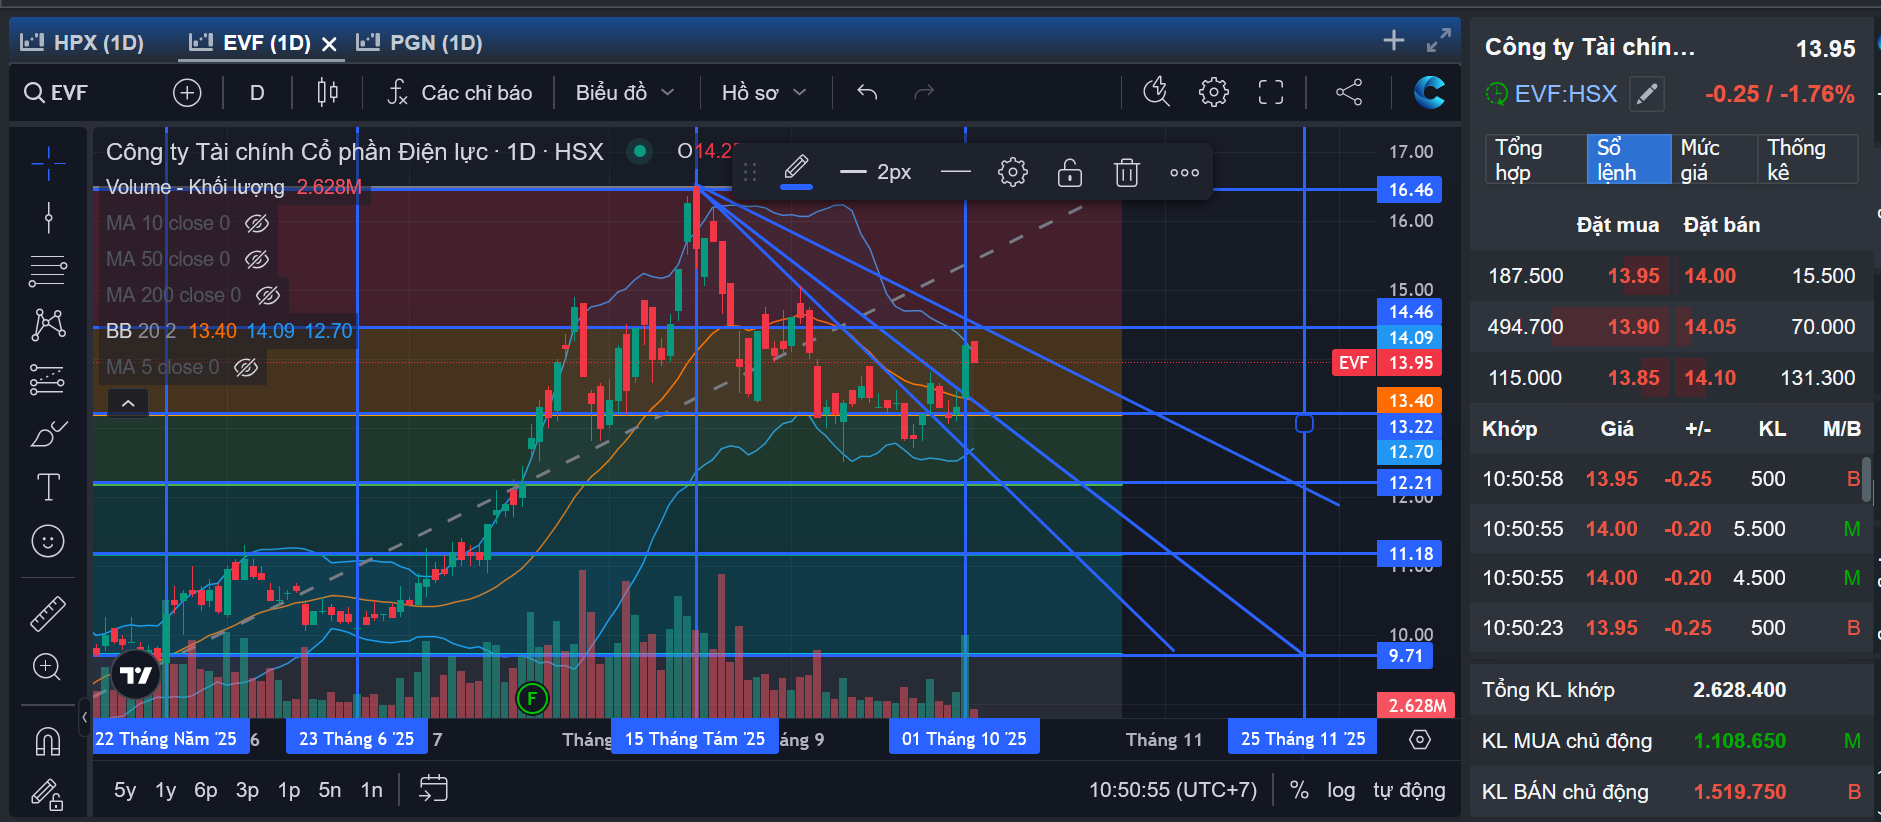
Task: Open the 'Biểu đồ' dropdown
Action: tap(625, 93)
